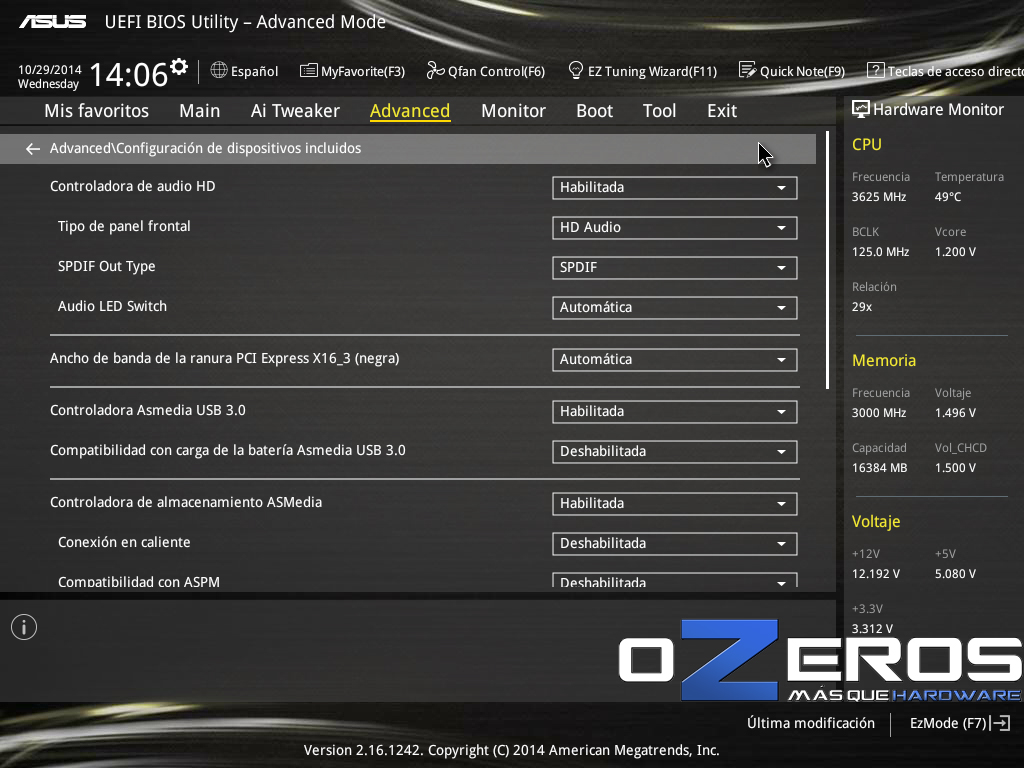The image size is (1024, 768).
Task: Open Qfan Control fan icon
Action: (435, 71)
